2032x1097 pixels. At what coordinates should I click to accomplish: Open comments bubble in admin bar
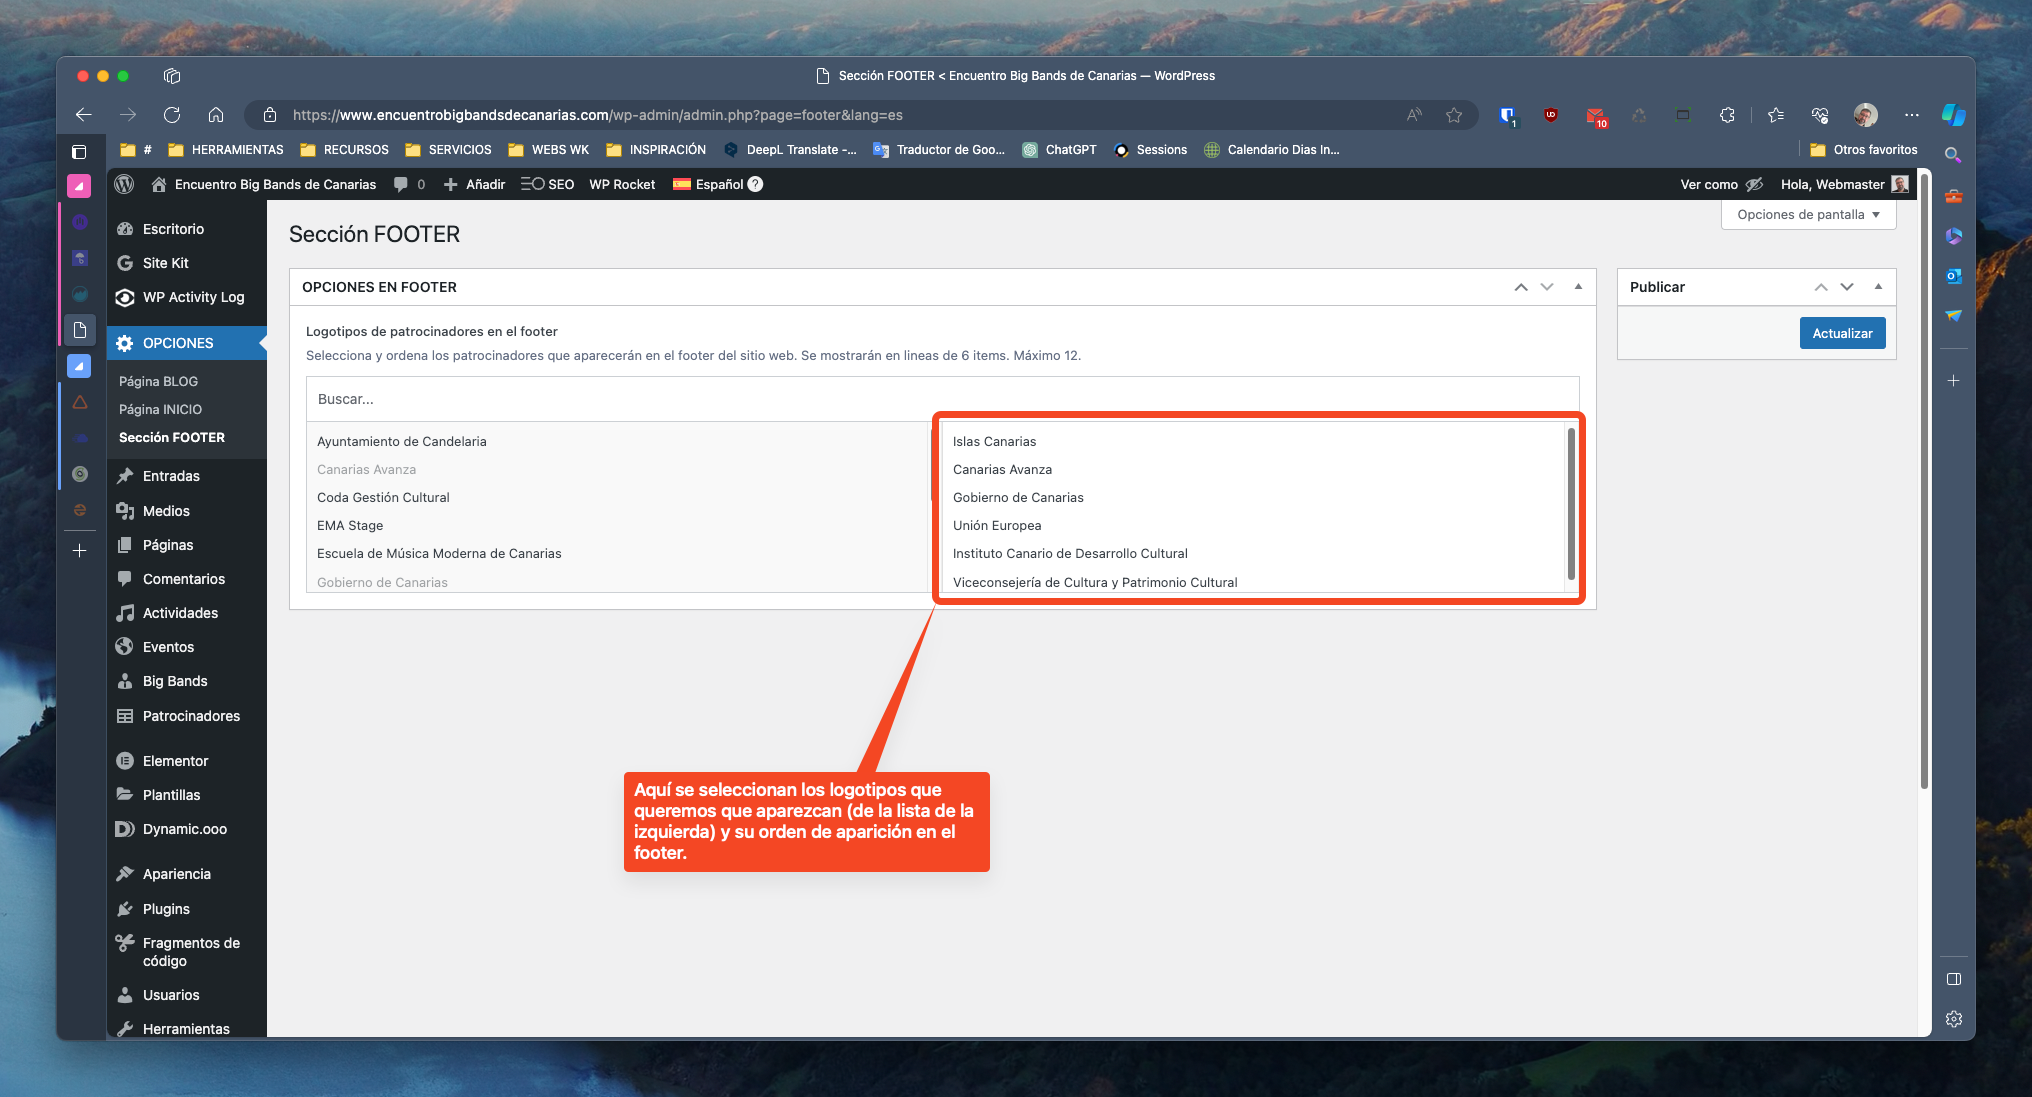click(409, 184)
